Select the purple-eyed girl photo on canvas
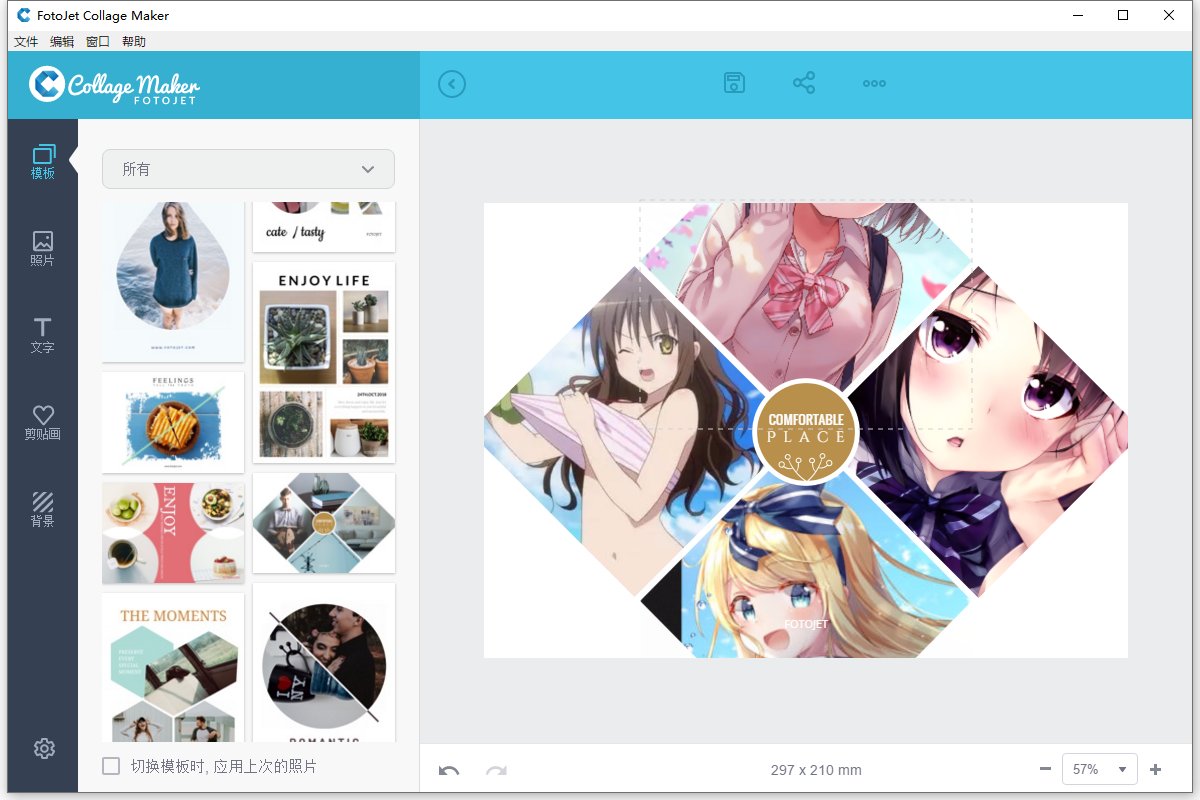 tap(990, 430)
